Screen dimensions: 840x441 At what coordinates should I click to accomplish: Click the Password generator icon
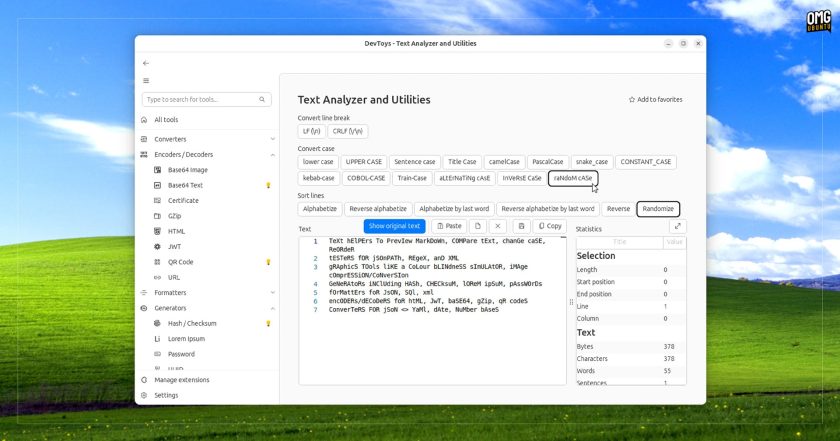click(158, 354)
